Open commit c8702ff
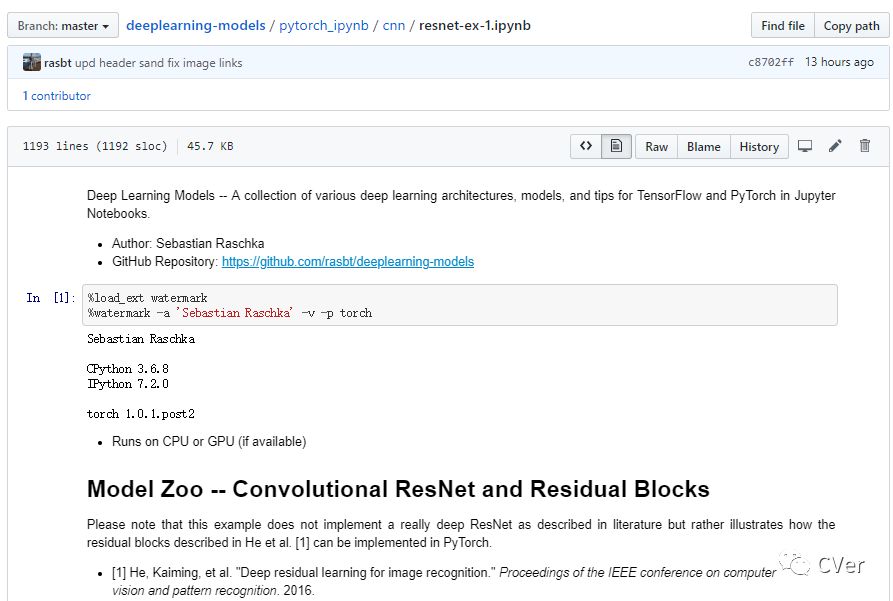The height and width of the screenshot is (601, 893). point(771,62)
